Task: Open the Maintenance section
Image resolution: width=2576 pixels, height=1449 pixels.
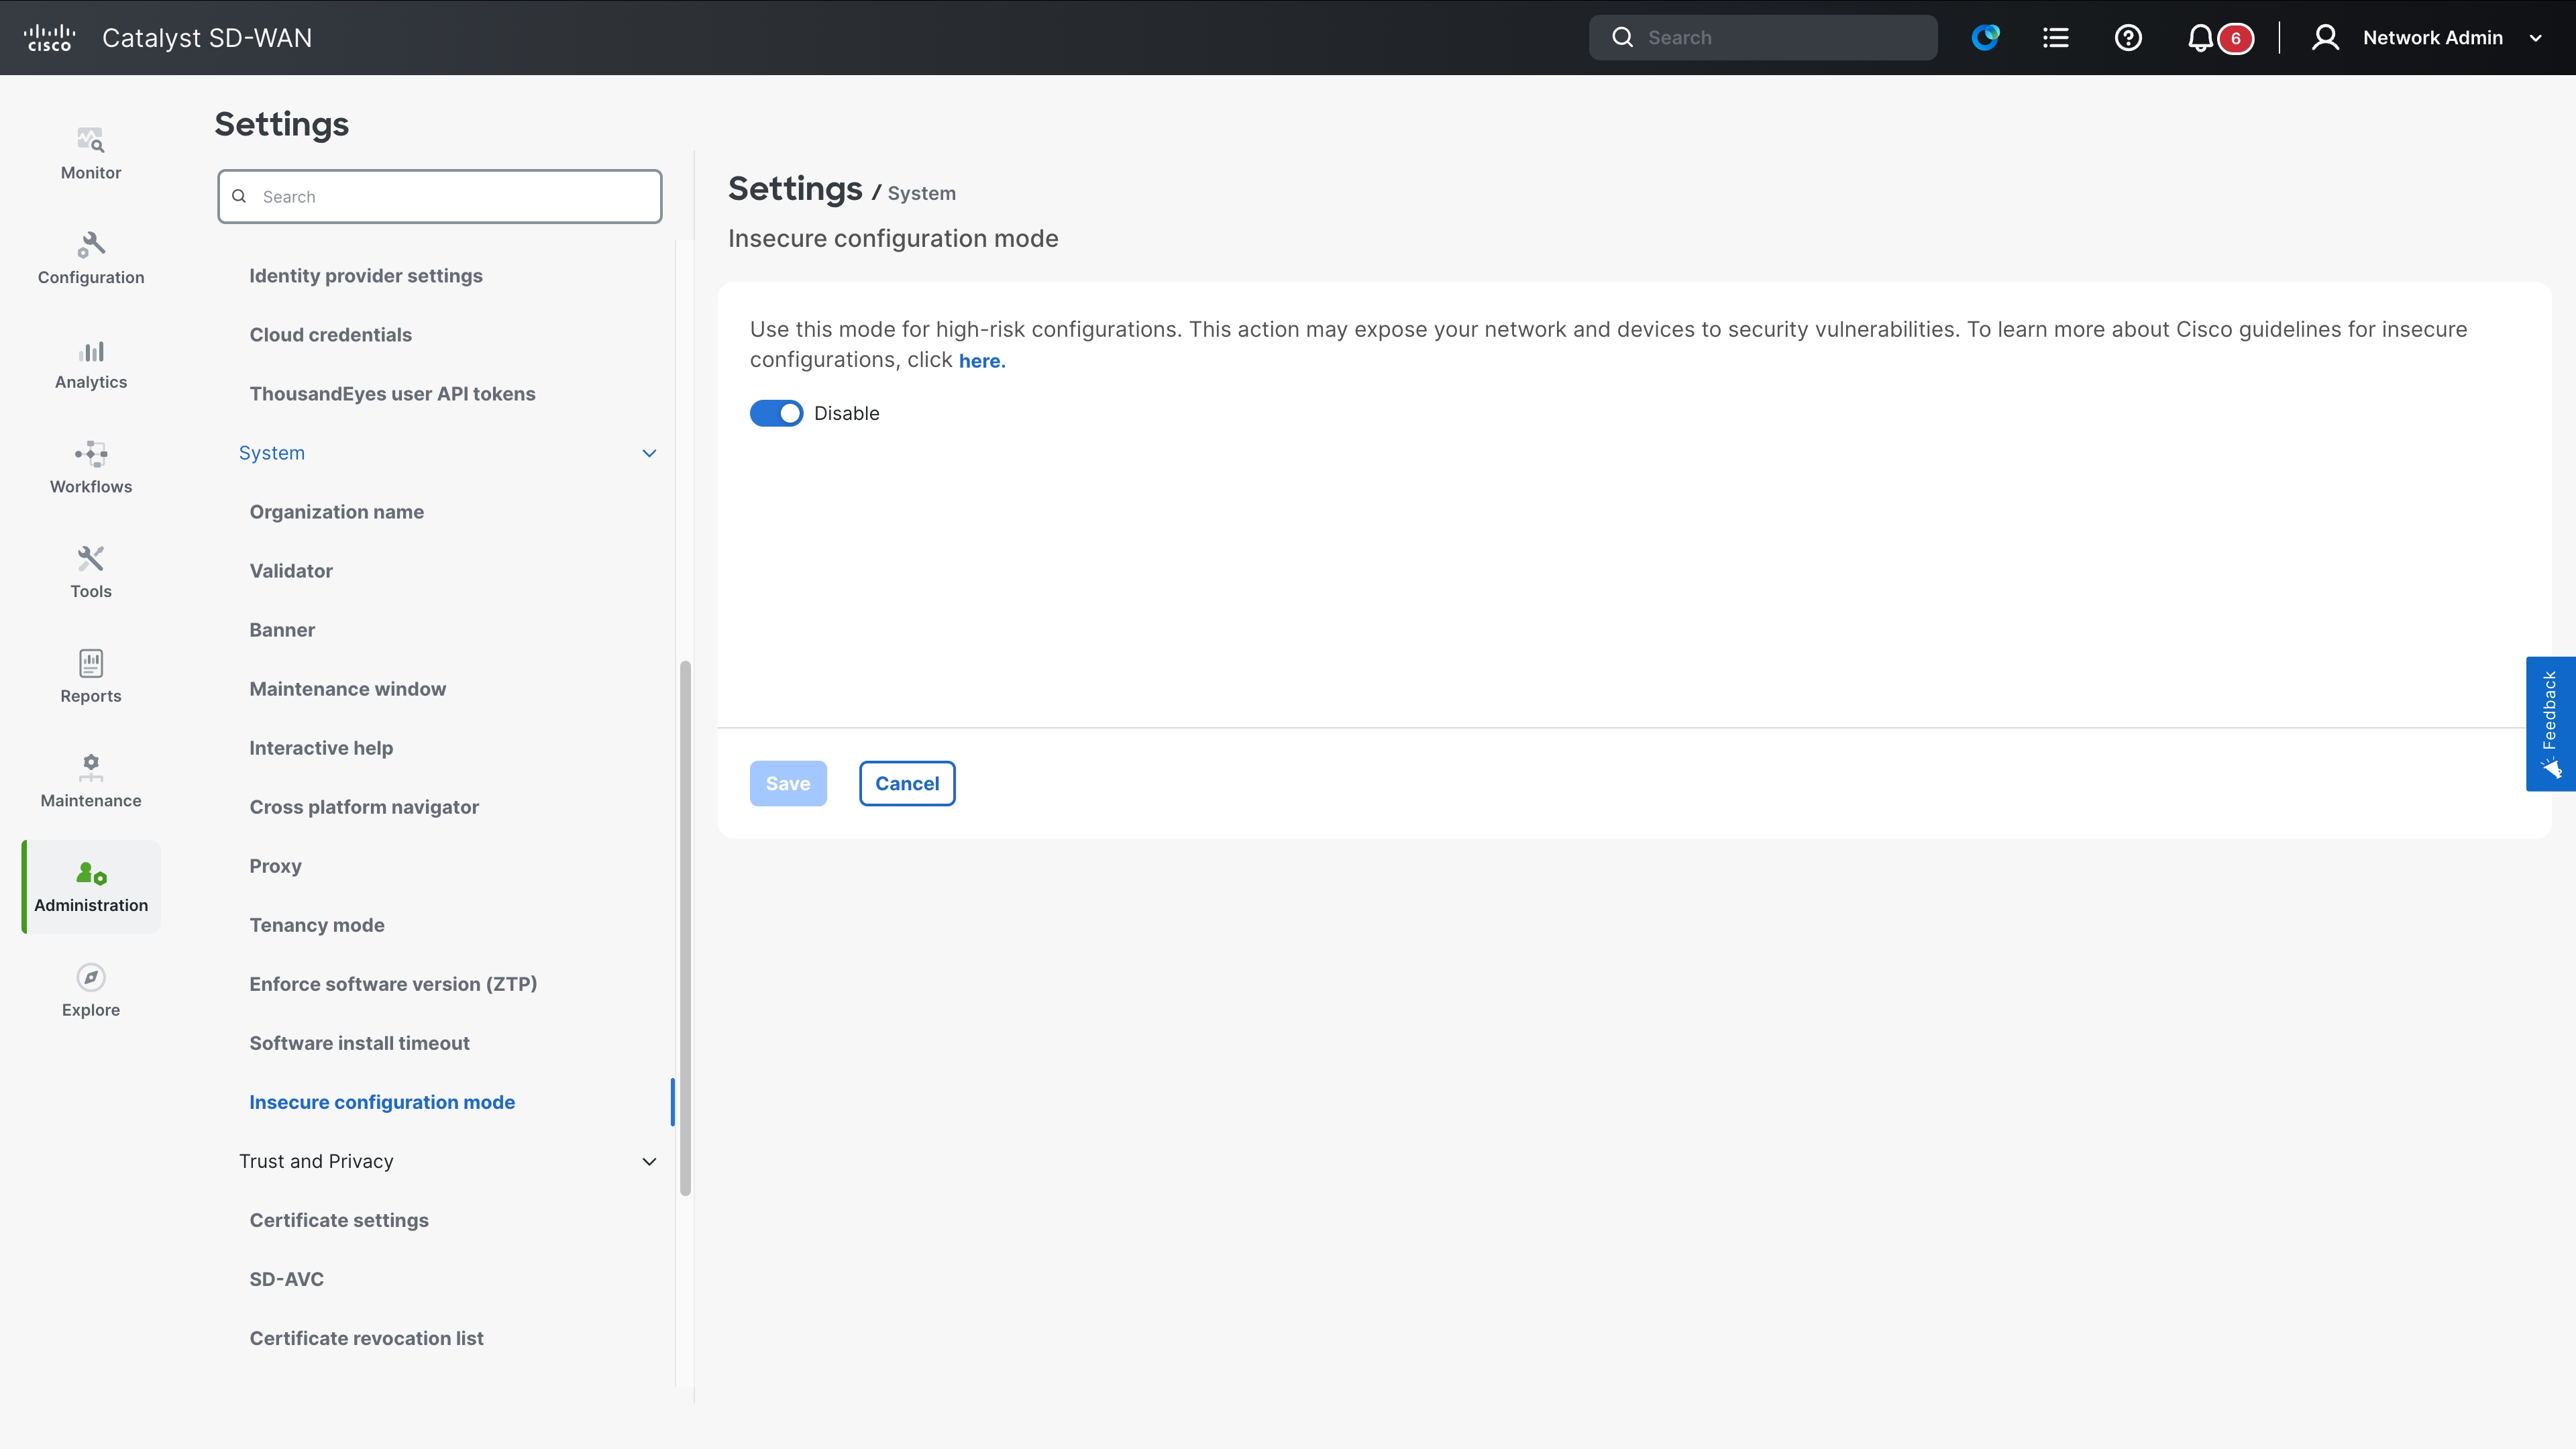Action: pyautogui.click(x=90, y=780)
